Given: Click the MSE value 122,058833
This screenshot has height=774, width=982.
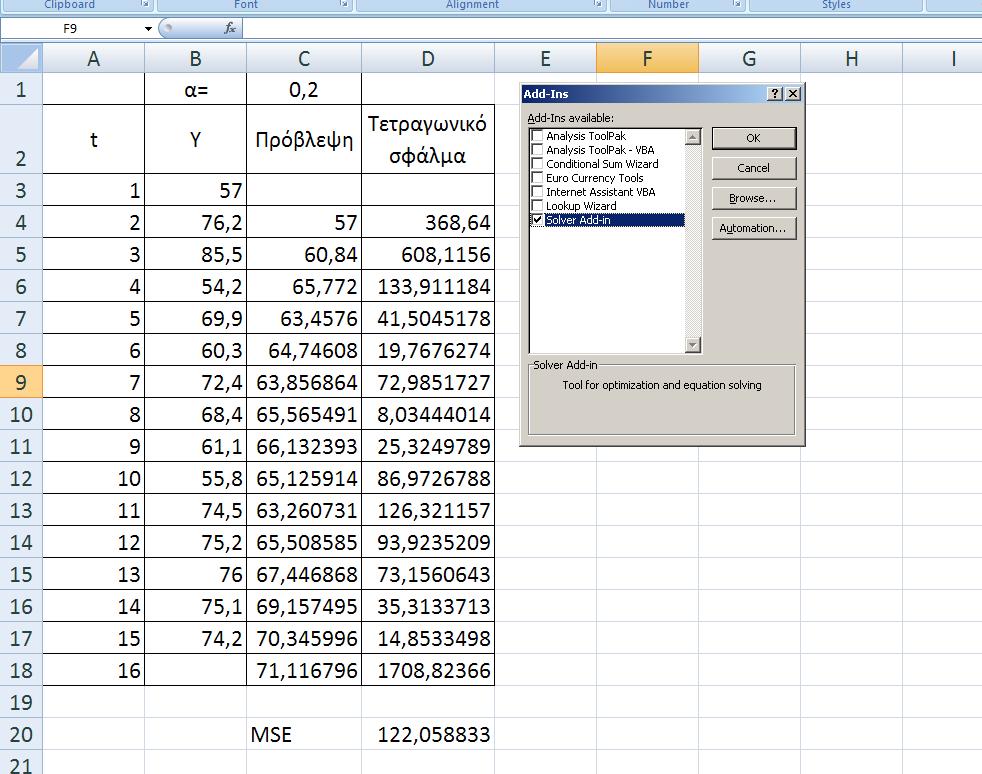Looking at the screenshot, I should [428, 734].
